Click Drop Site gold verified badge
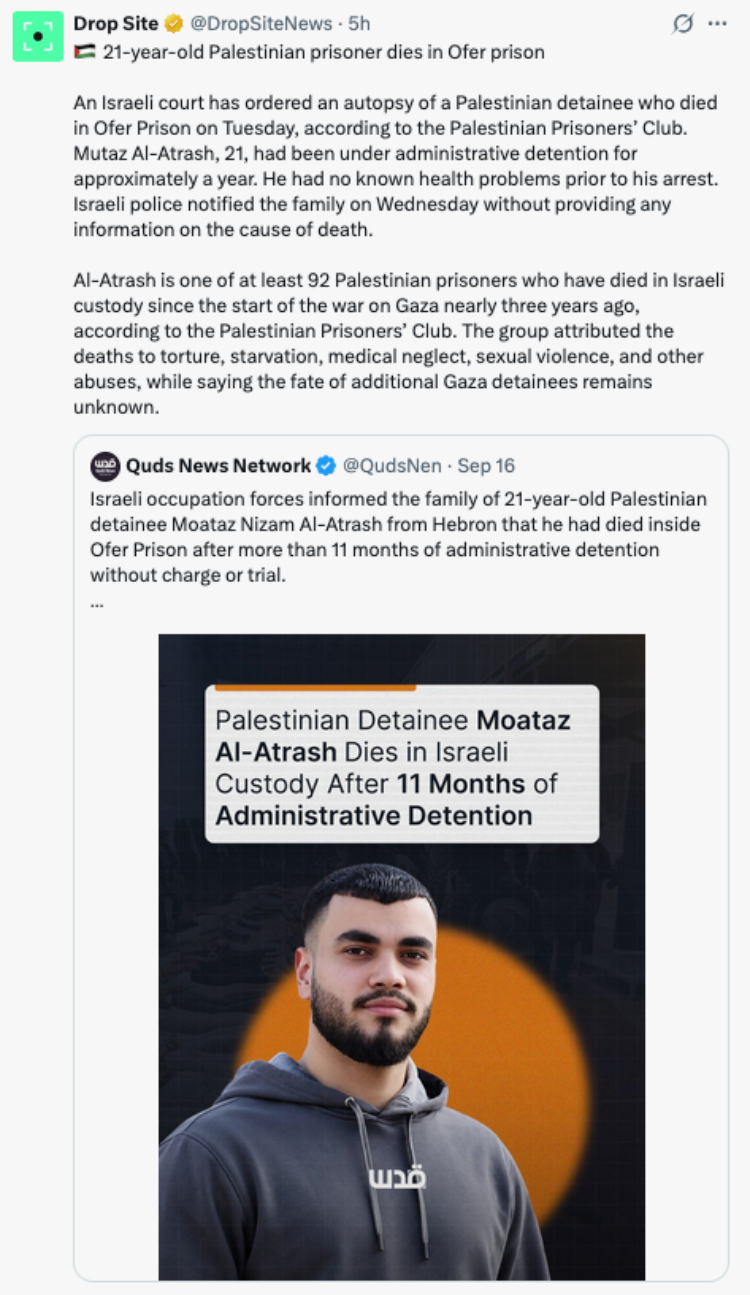Screen dimensions: 750x1295 click(173, 24)
